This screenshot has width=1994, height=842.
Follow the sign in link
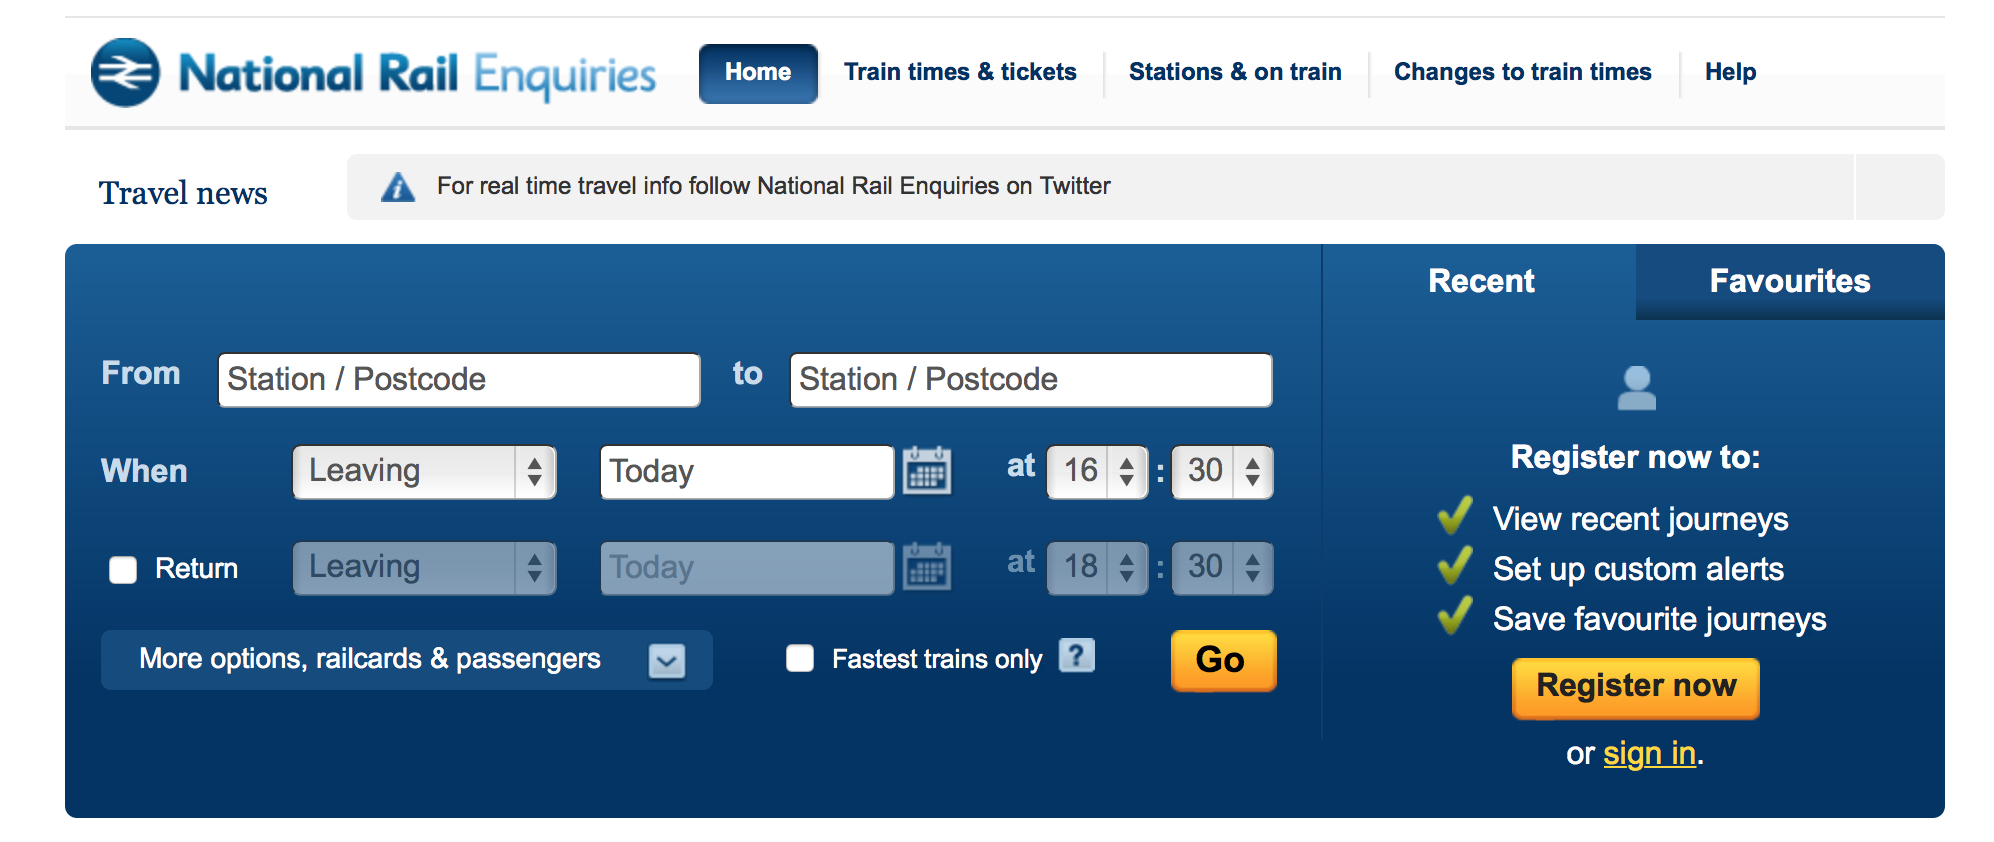click(x=1649, y=753)
